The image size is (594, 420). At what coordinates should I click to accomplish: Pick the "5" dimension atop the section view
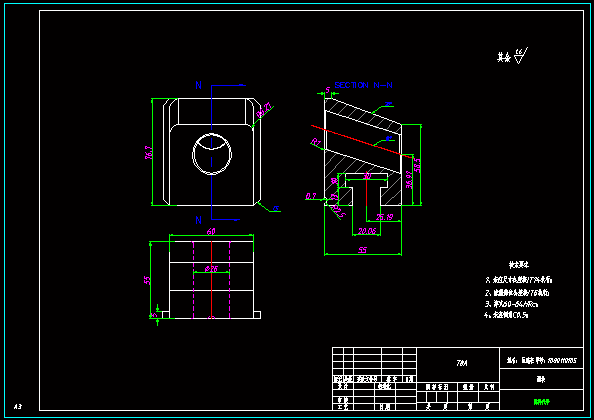[x=328, y=90]
